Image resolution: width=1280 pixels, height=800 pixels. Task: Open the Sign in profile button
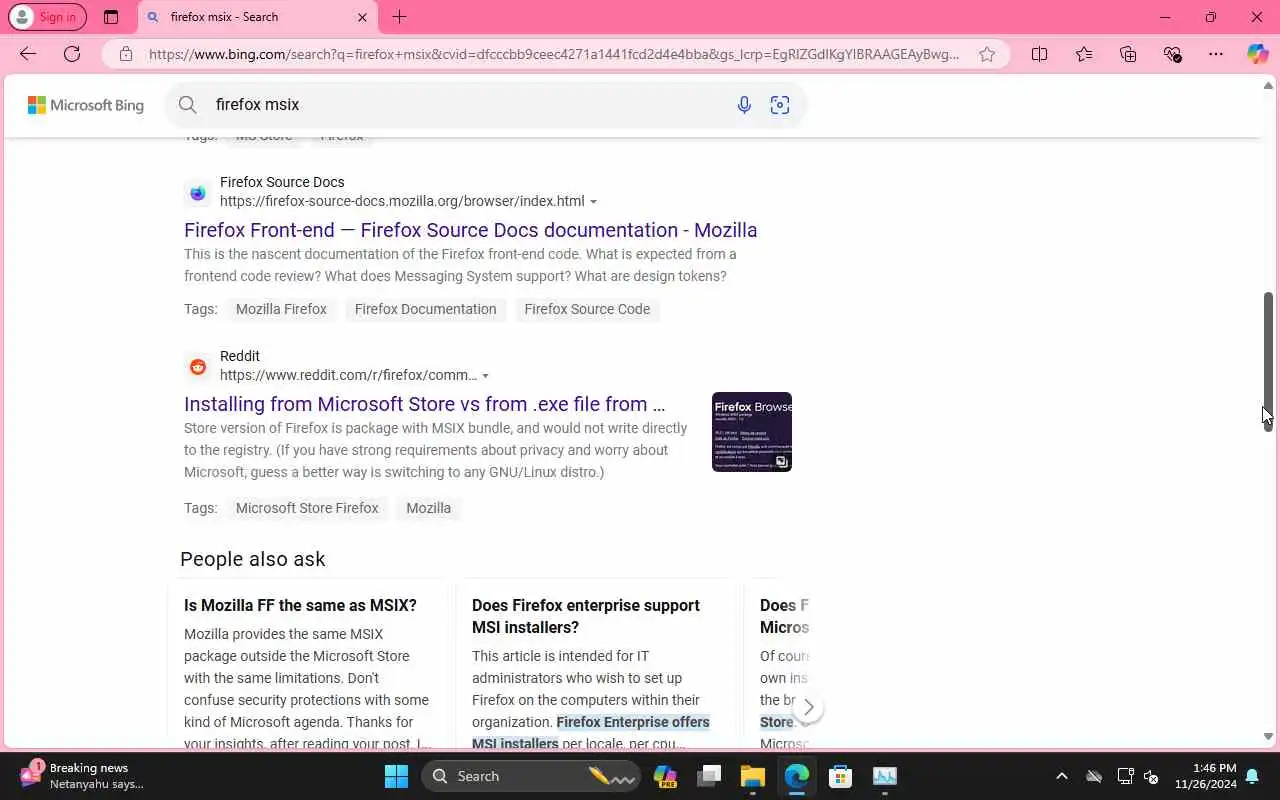point(47,17)
